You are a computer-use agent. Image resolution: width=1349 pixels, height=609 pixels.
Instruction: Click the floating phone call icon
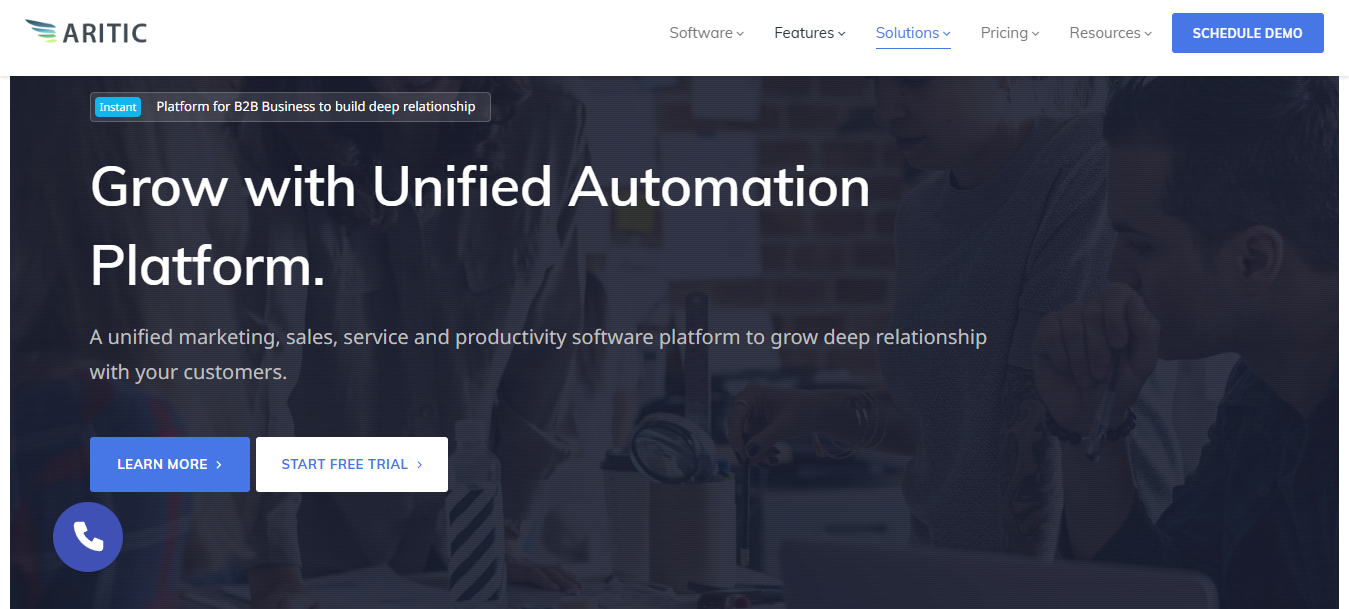click(x=88, y=537)
